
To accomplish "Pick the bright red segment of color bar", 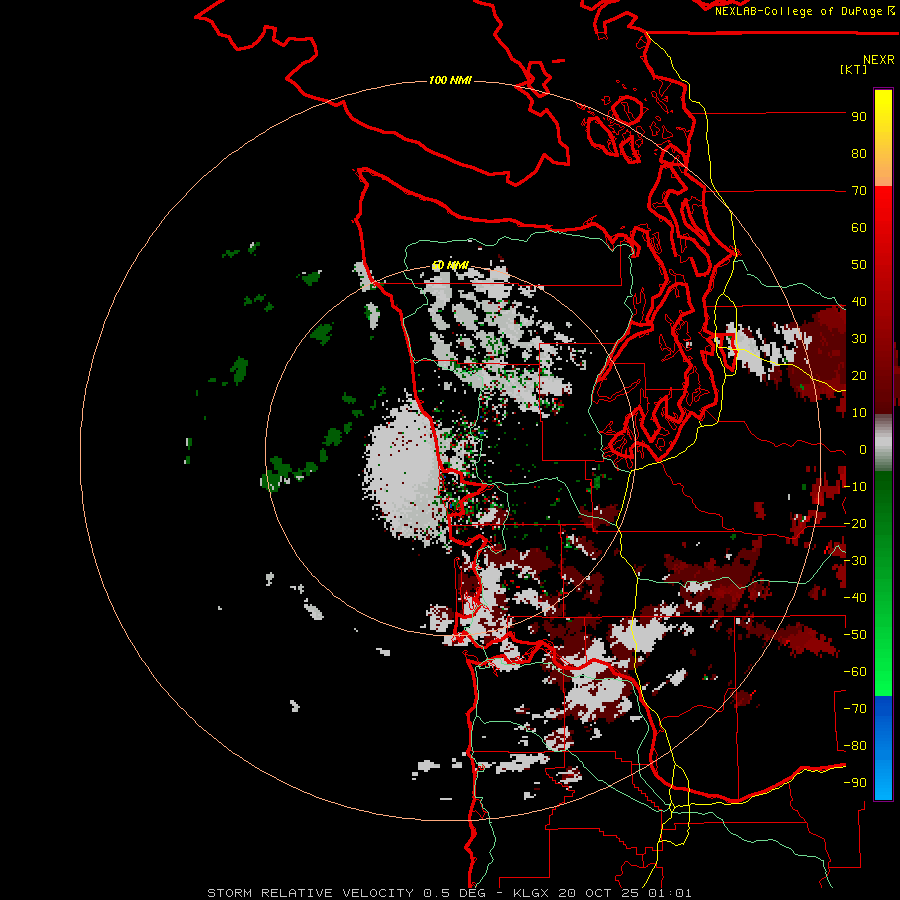I will pyautogui.click(x=883, y=218).
